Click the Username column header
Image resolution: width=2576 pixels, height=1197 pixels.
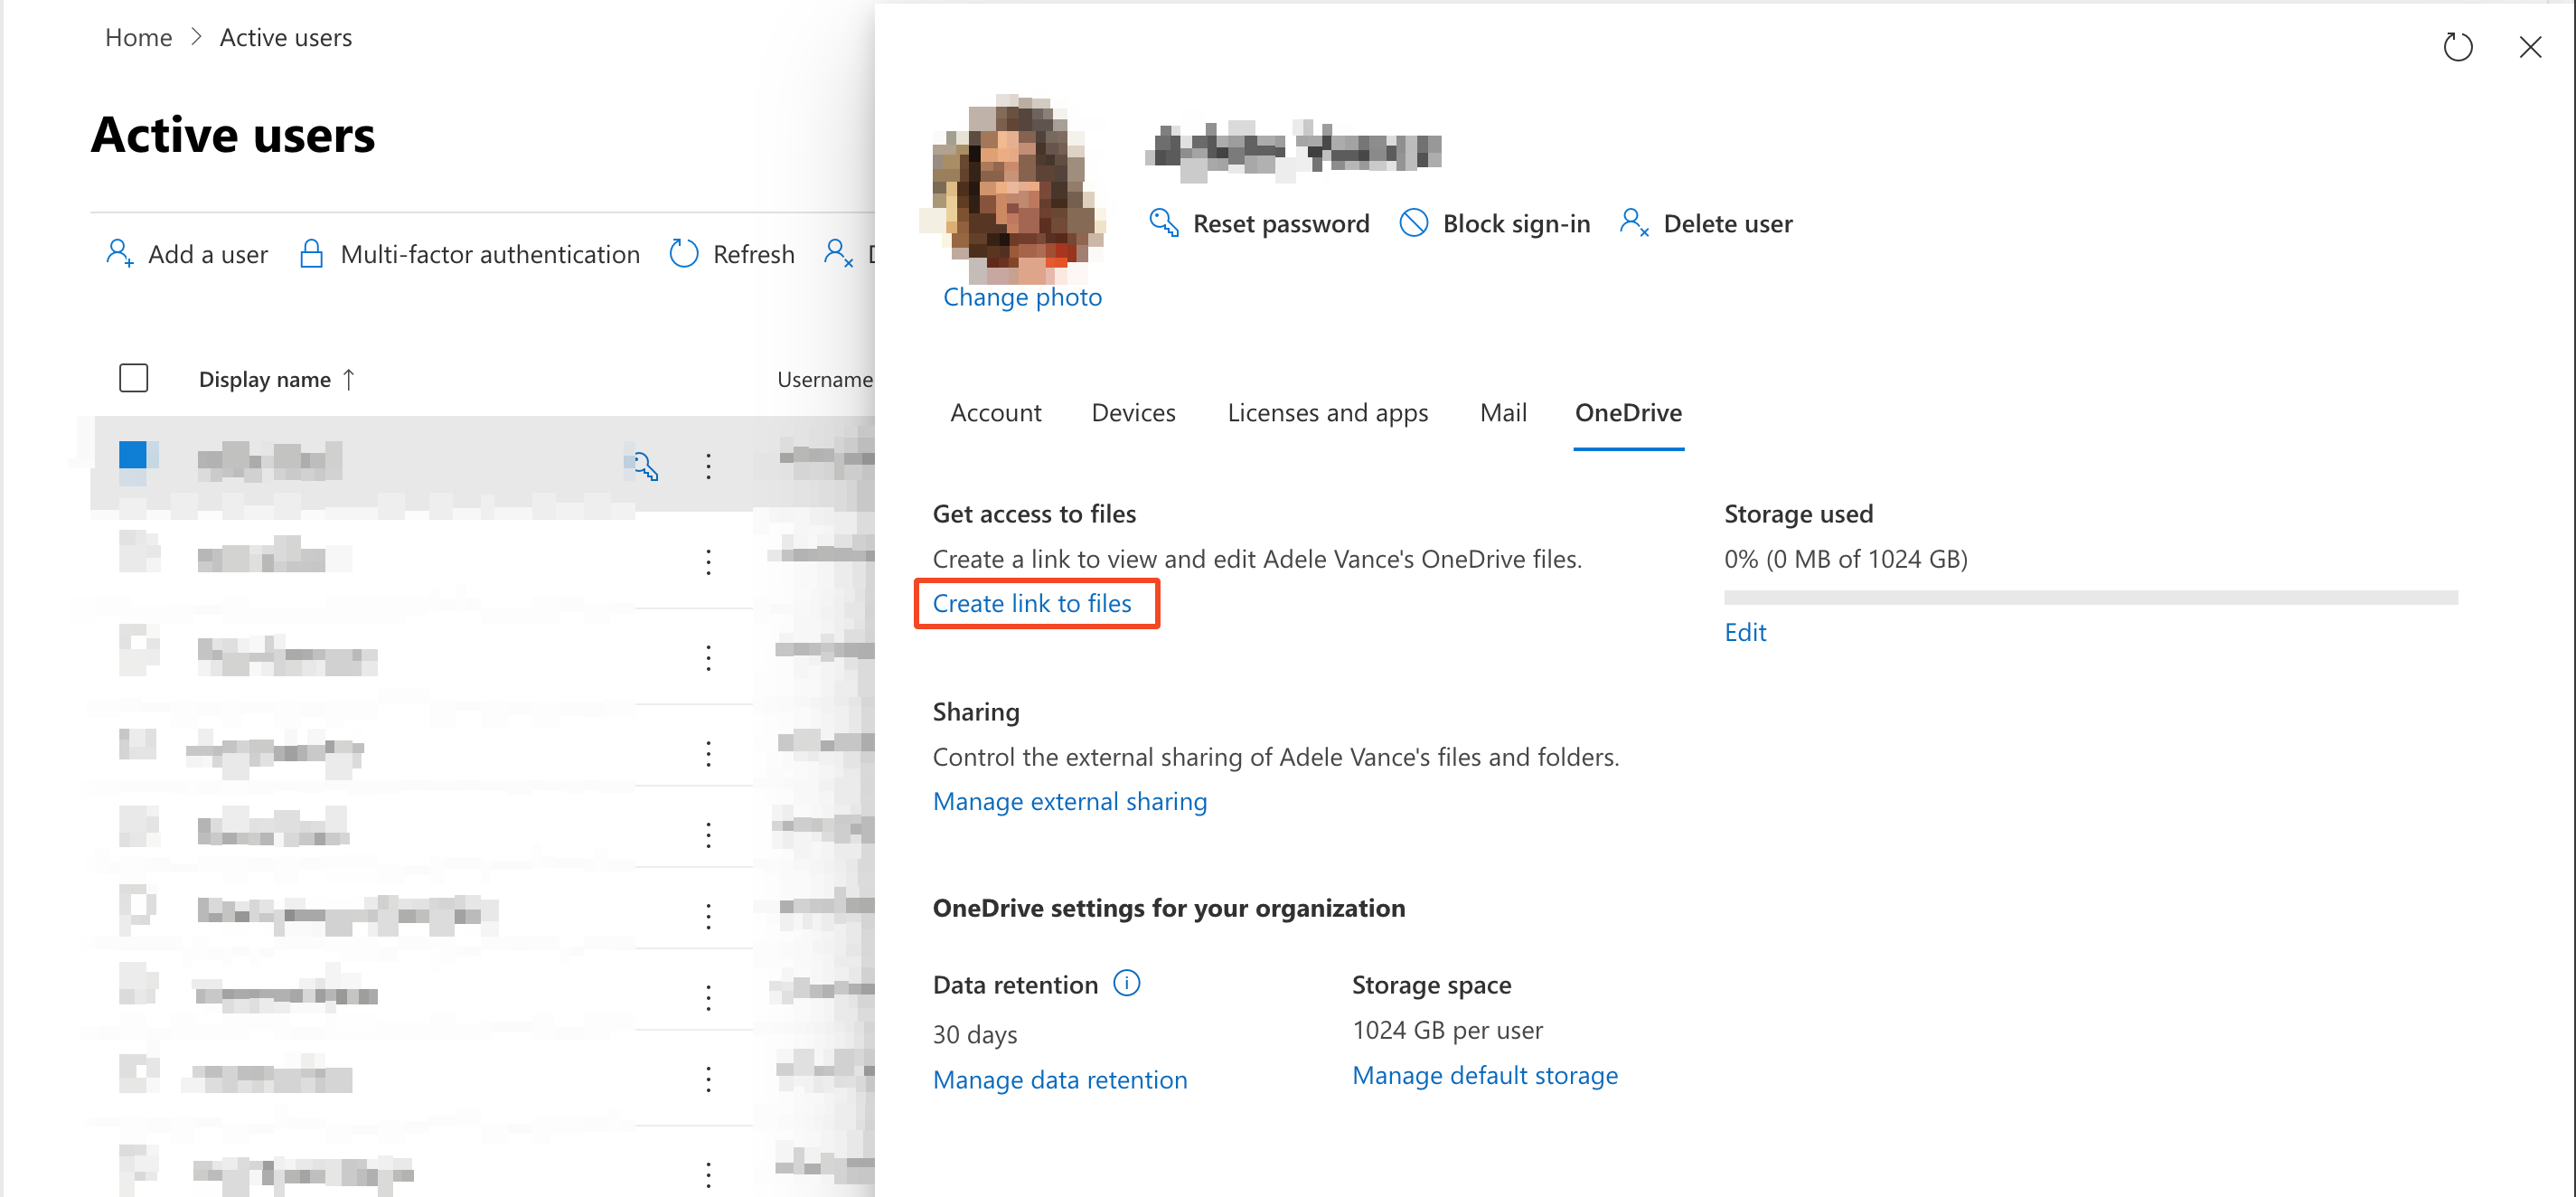(824, 379)
